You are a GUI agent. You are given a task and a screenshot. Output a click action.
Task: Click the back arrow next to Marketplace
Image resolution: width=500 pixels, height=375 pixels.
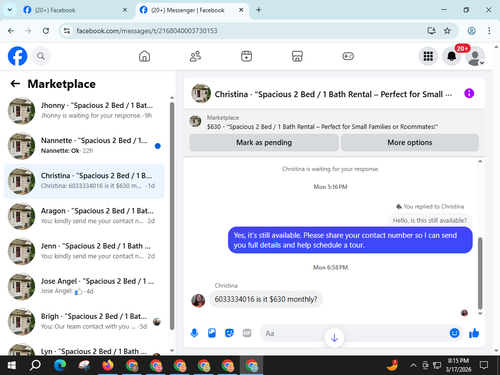tap(15, 84)
